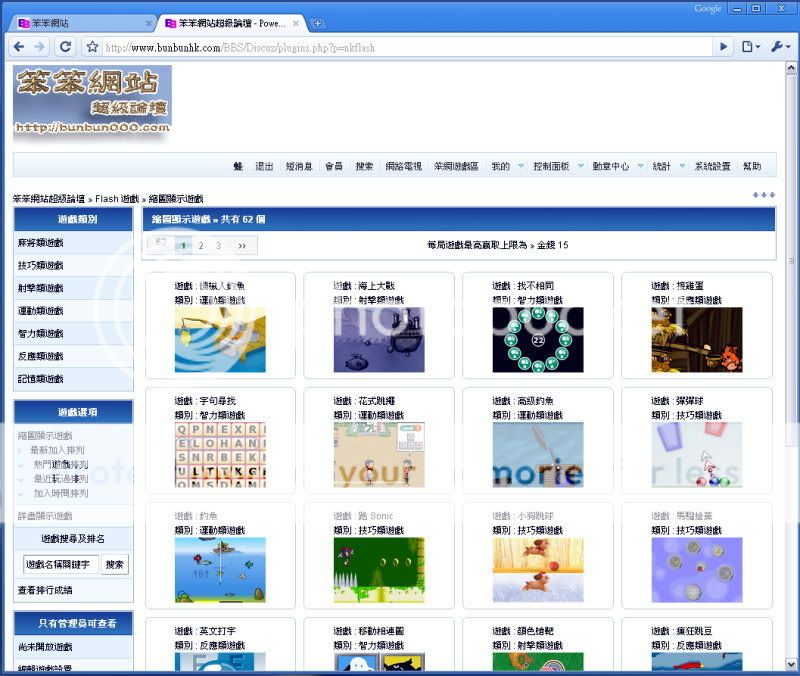
Task: Open the 記憶類遊戲 category
Action: (x=40, y=379)
